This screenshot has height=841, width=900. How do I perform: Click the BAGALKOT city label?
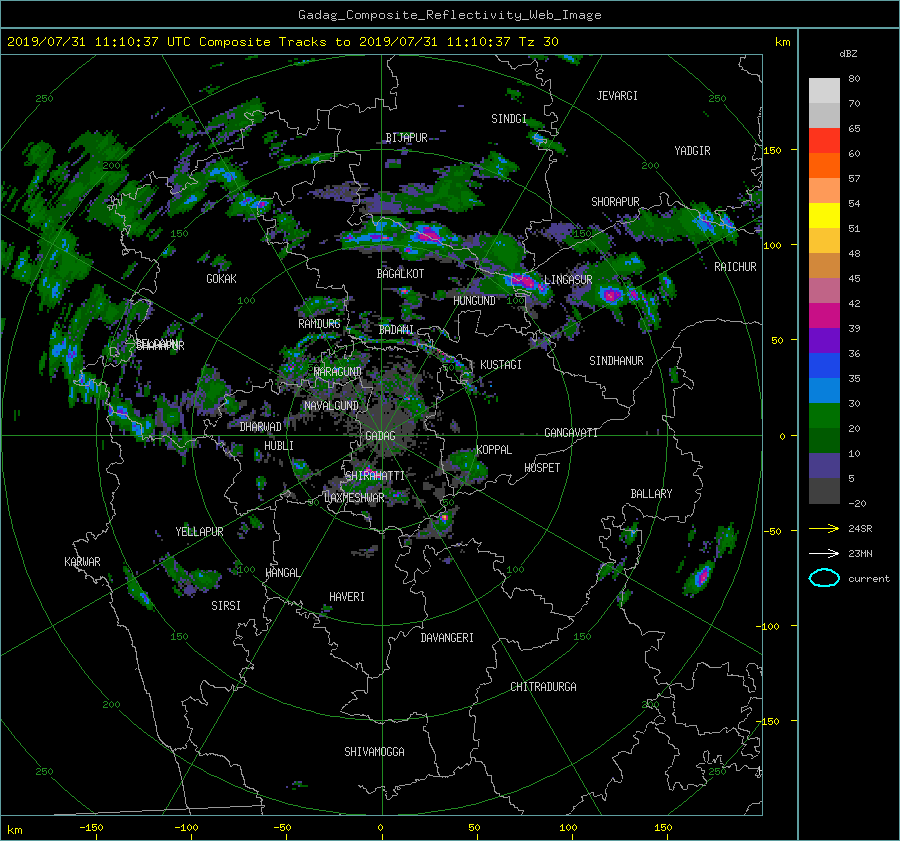400,274
